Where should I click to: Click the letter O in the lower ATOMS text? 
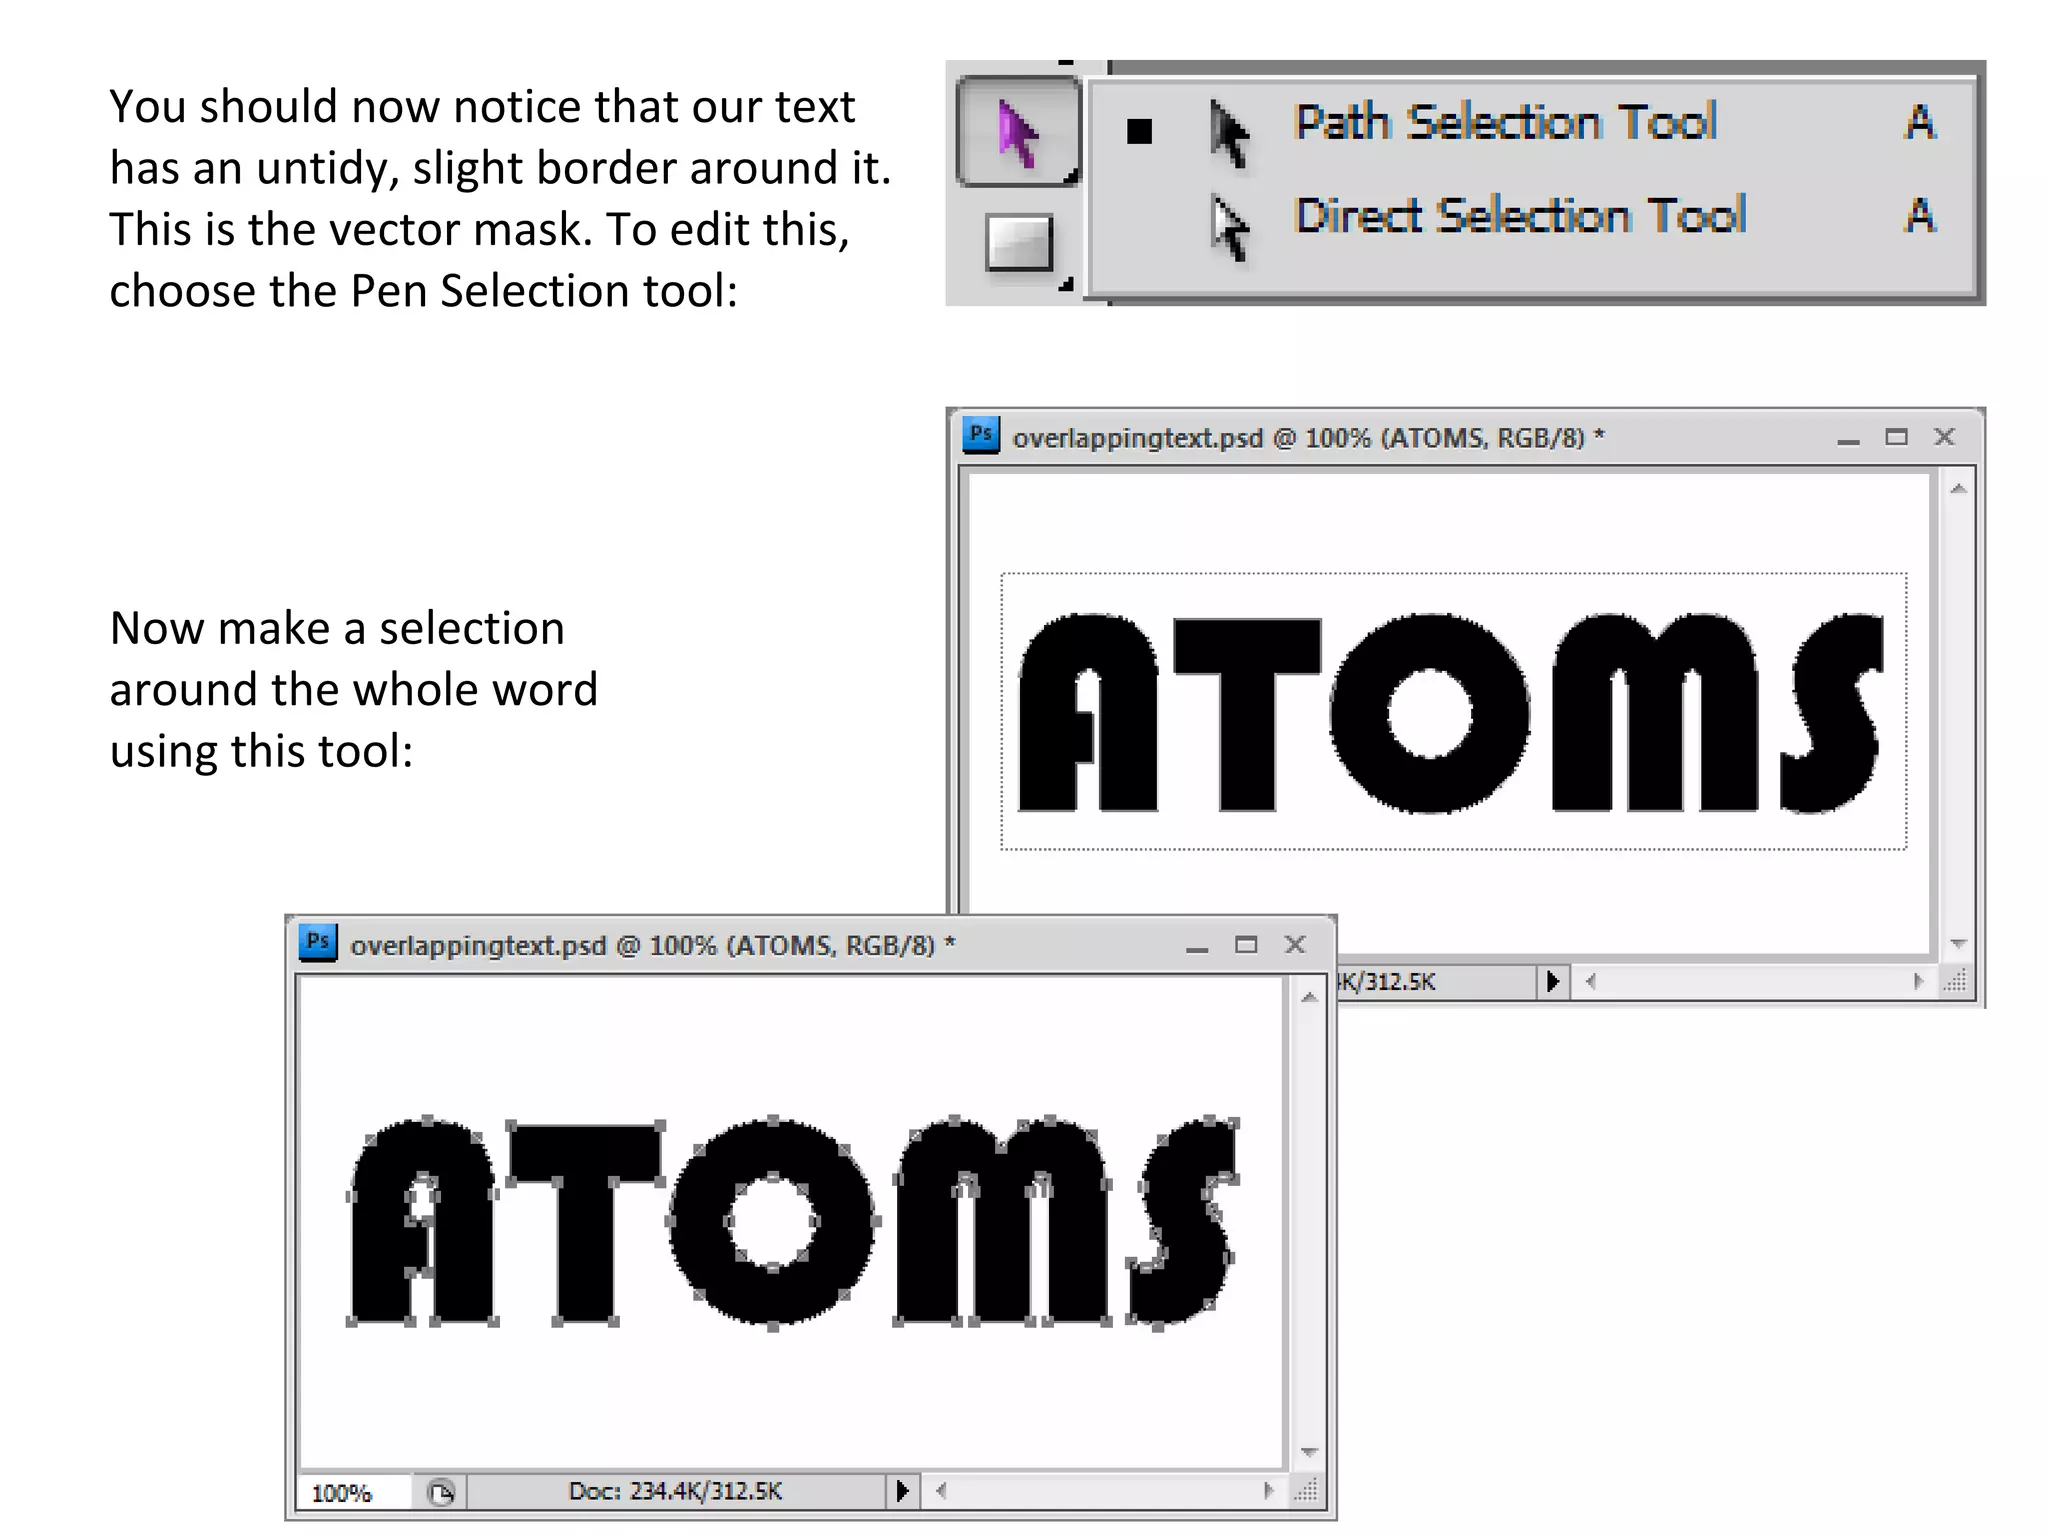[773, 1222]
